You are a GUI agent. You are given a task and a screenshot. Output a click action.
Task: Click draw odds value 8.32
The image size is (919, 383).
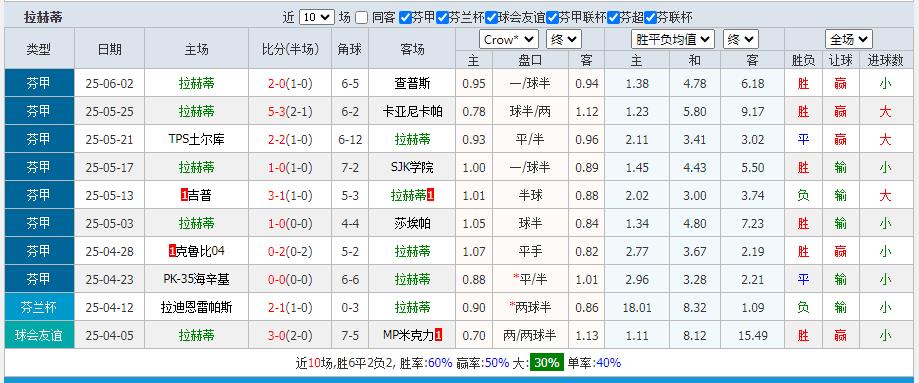pos(695,307)
